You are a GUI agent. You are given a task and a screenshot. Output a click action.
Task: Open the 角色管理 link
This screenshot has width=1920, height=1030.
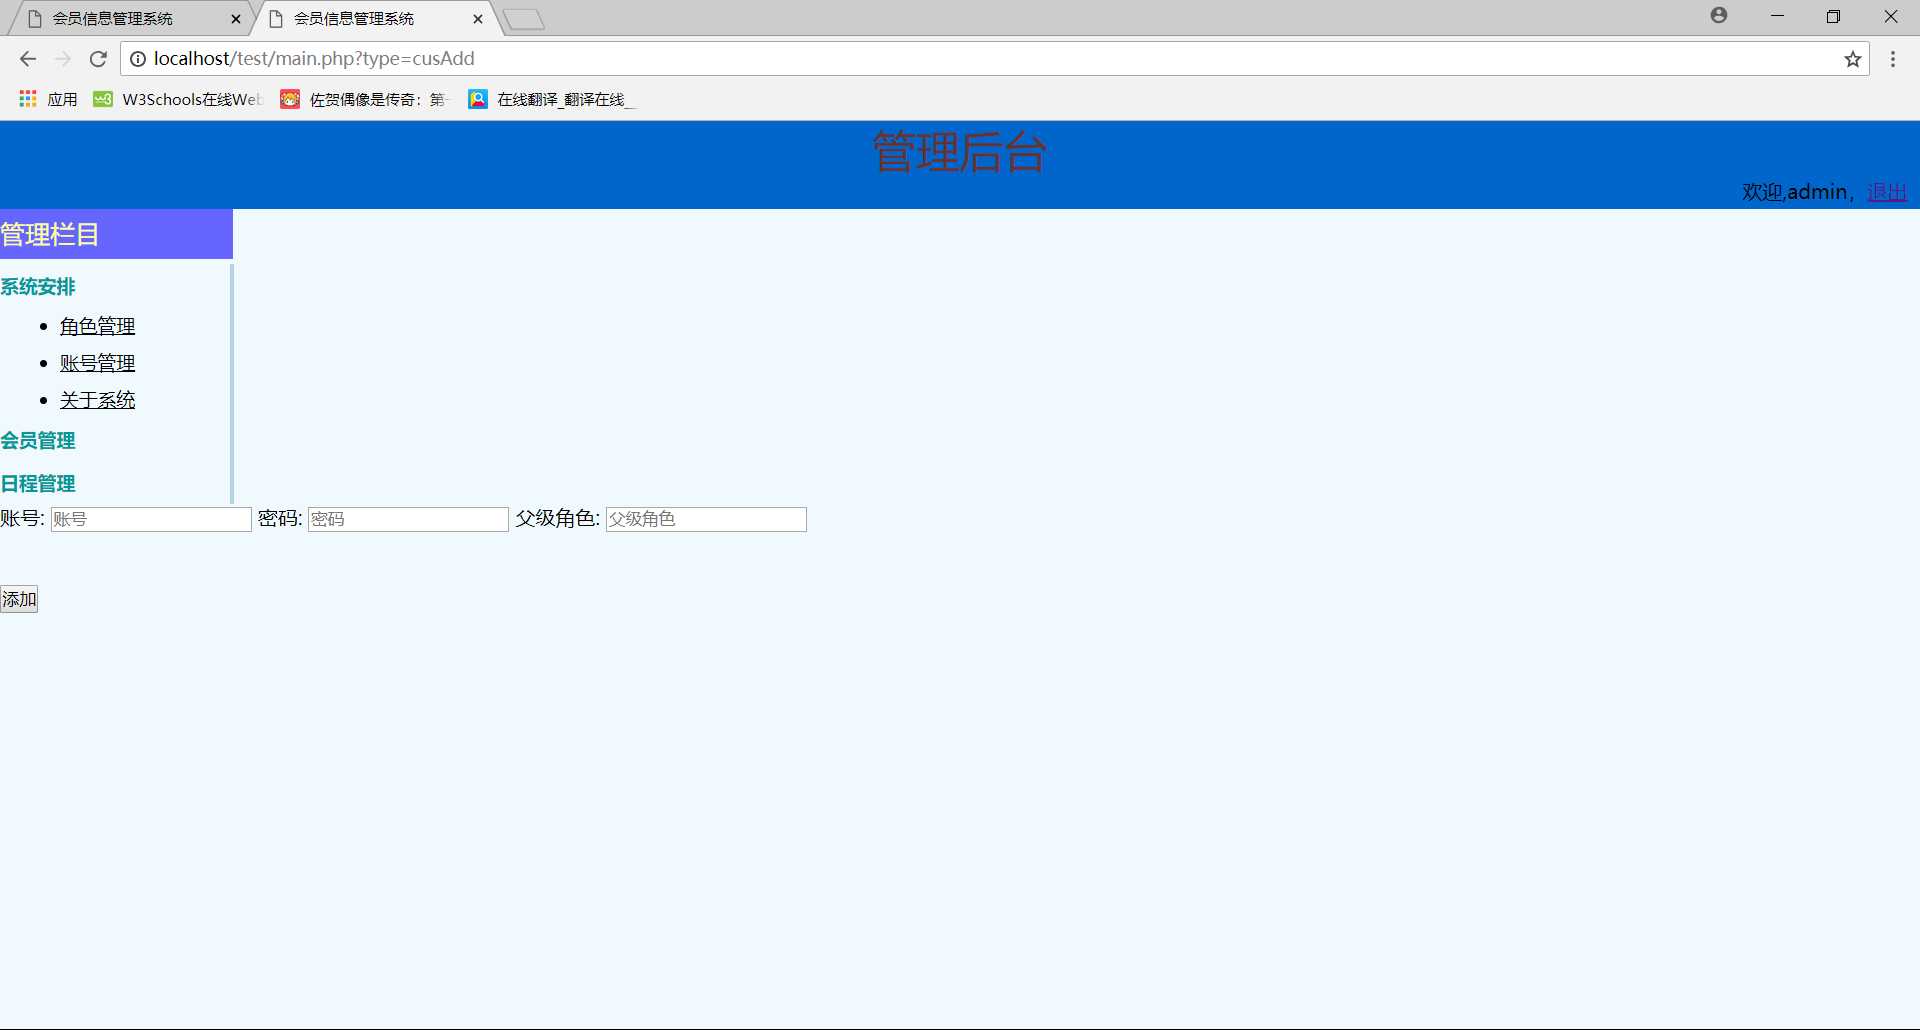[x=97, y=326]
